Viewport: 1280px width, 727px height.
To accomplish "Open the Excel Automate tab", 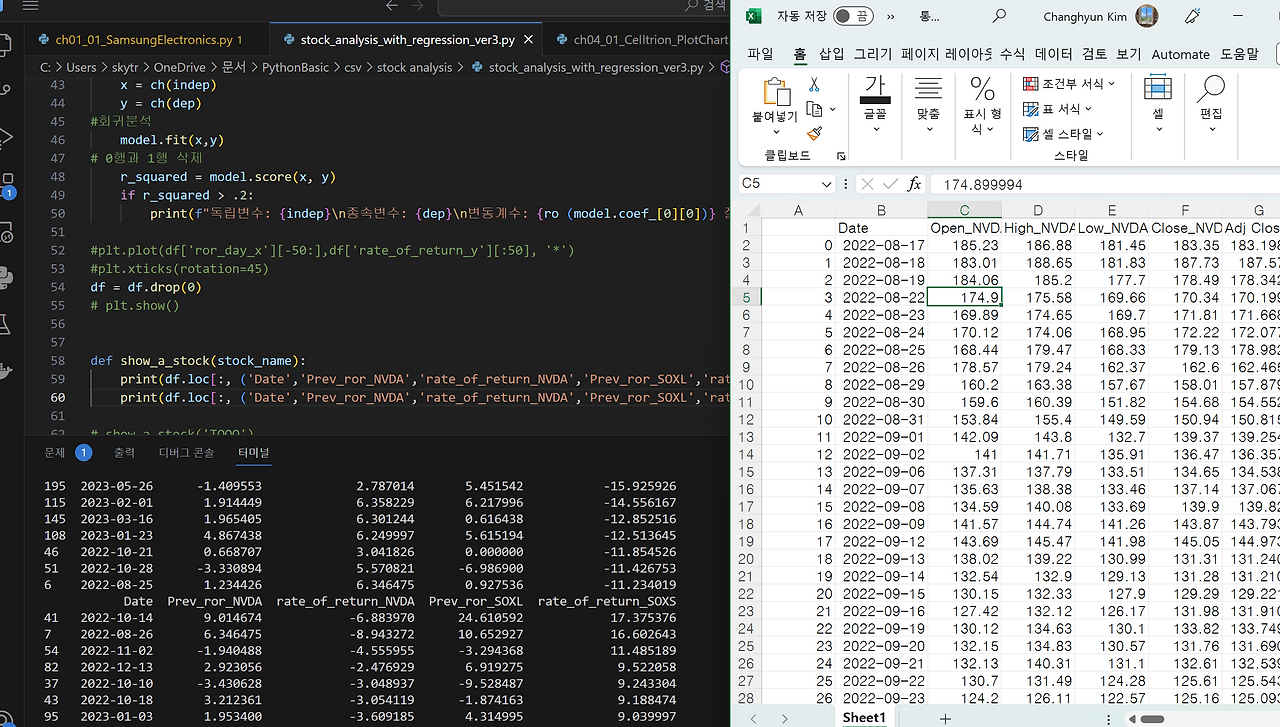I will (1180, 54).
